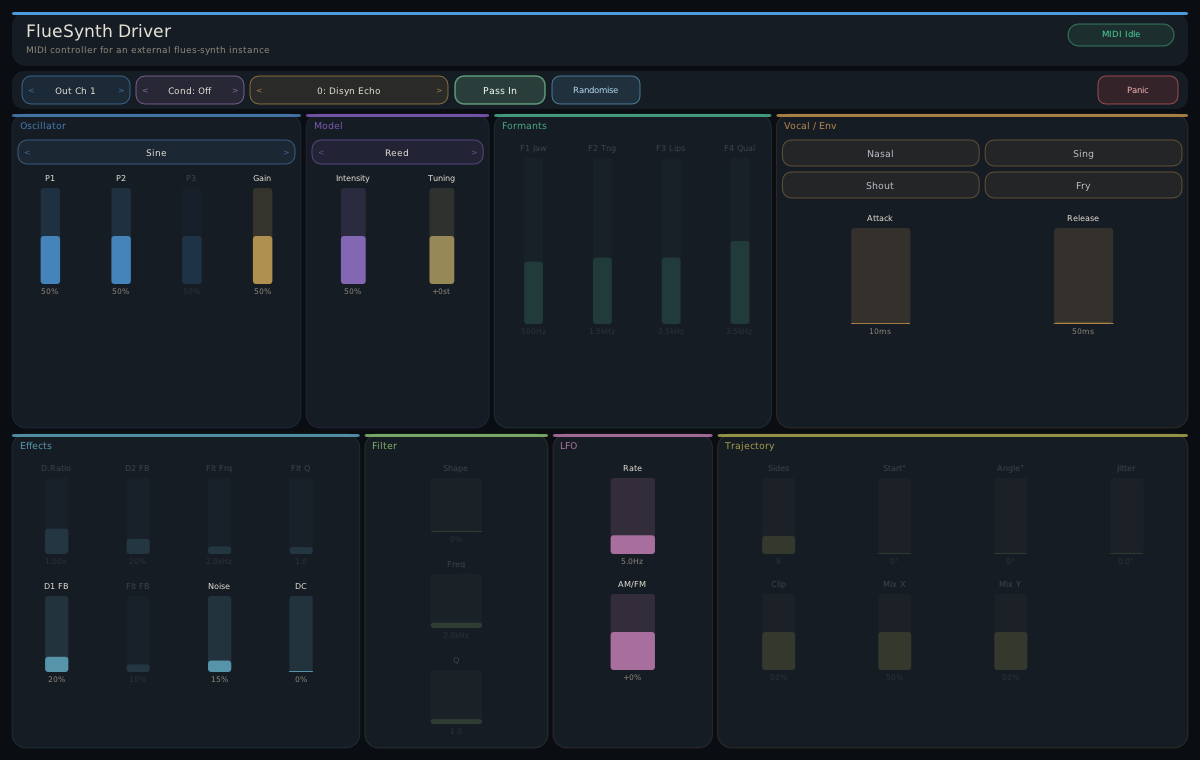Click the FlueSynth Driver title
Image resolution: width=1200 pixels, height=760 pixels.
coord(98,31)
